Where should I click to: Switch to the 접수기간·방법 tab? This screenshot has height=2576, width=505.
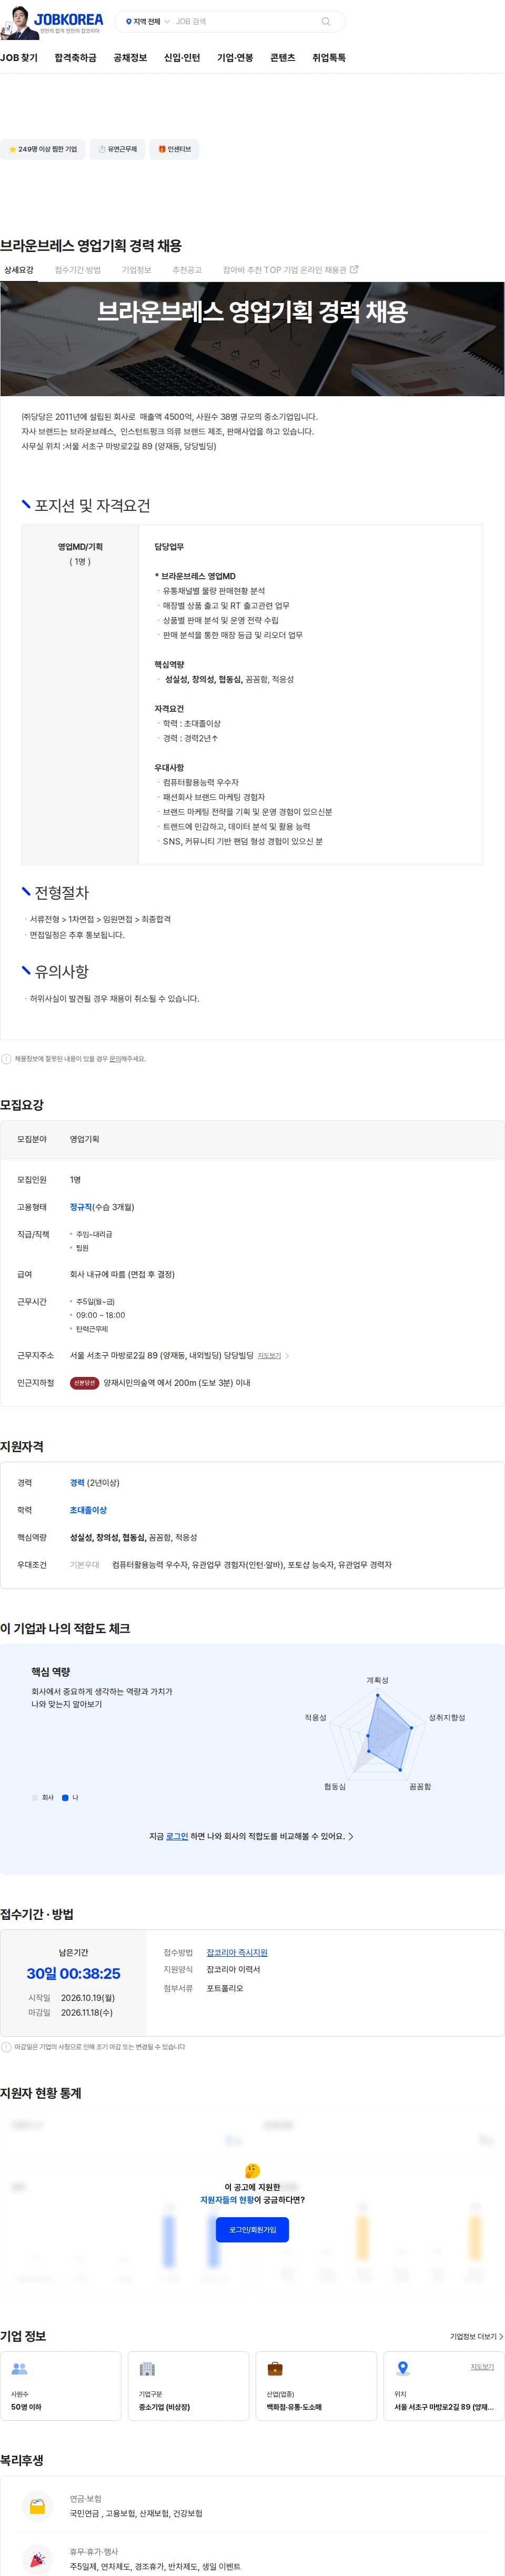point(77,270)
